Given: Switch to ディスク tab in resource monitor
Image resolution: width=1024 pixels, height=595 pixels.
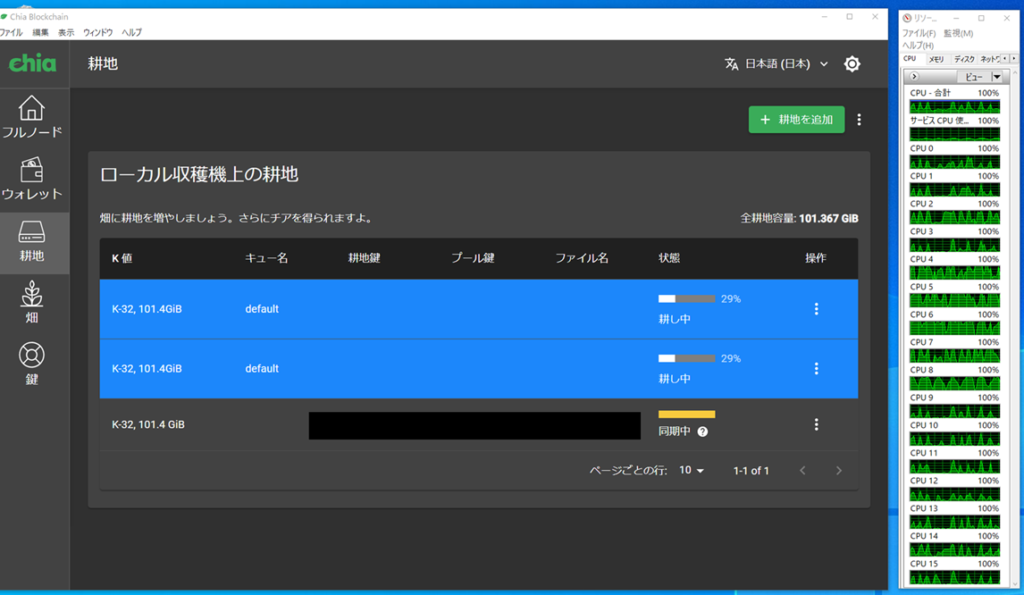Looking at the screenshot, I should (964, 59).
